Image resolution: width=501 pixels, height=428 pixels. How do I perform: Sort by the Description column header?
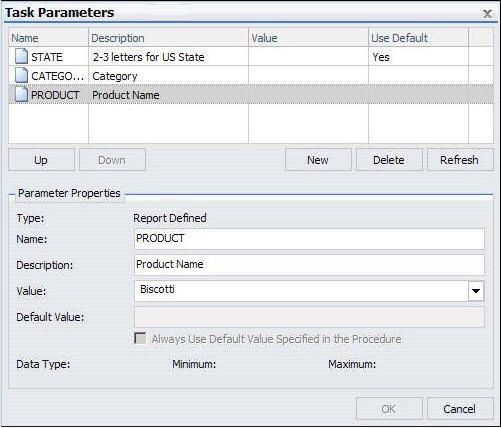[169, 38]
